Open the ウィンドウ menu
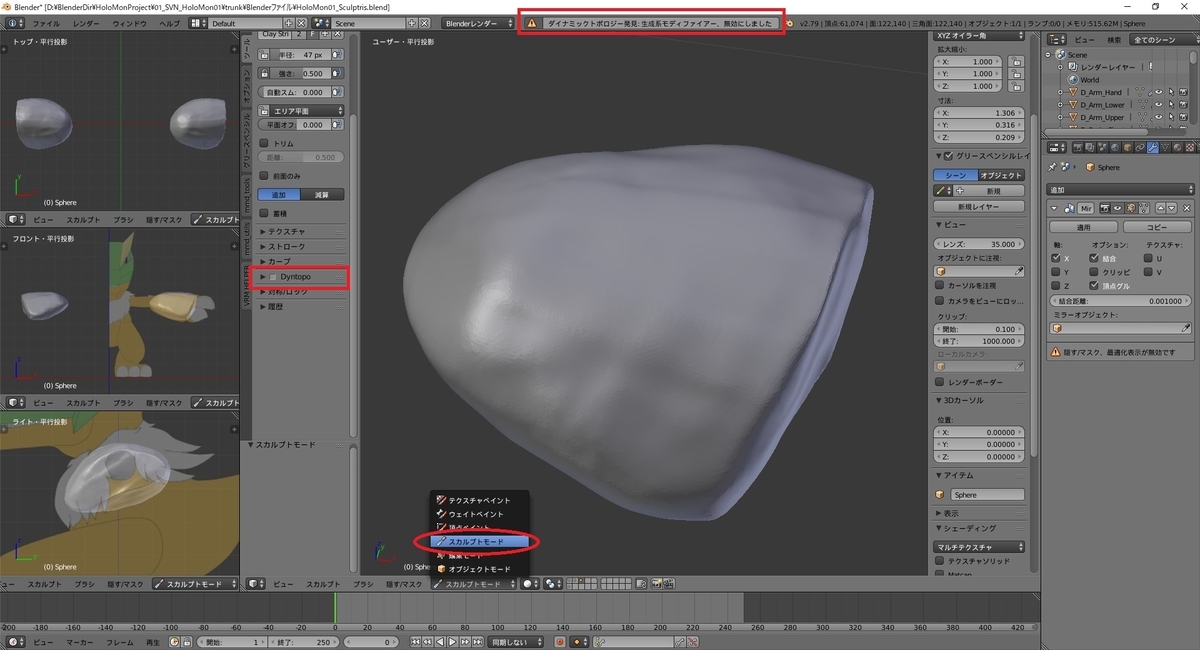The image size is (1200, 650). (130, 22)
